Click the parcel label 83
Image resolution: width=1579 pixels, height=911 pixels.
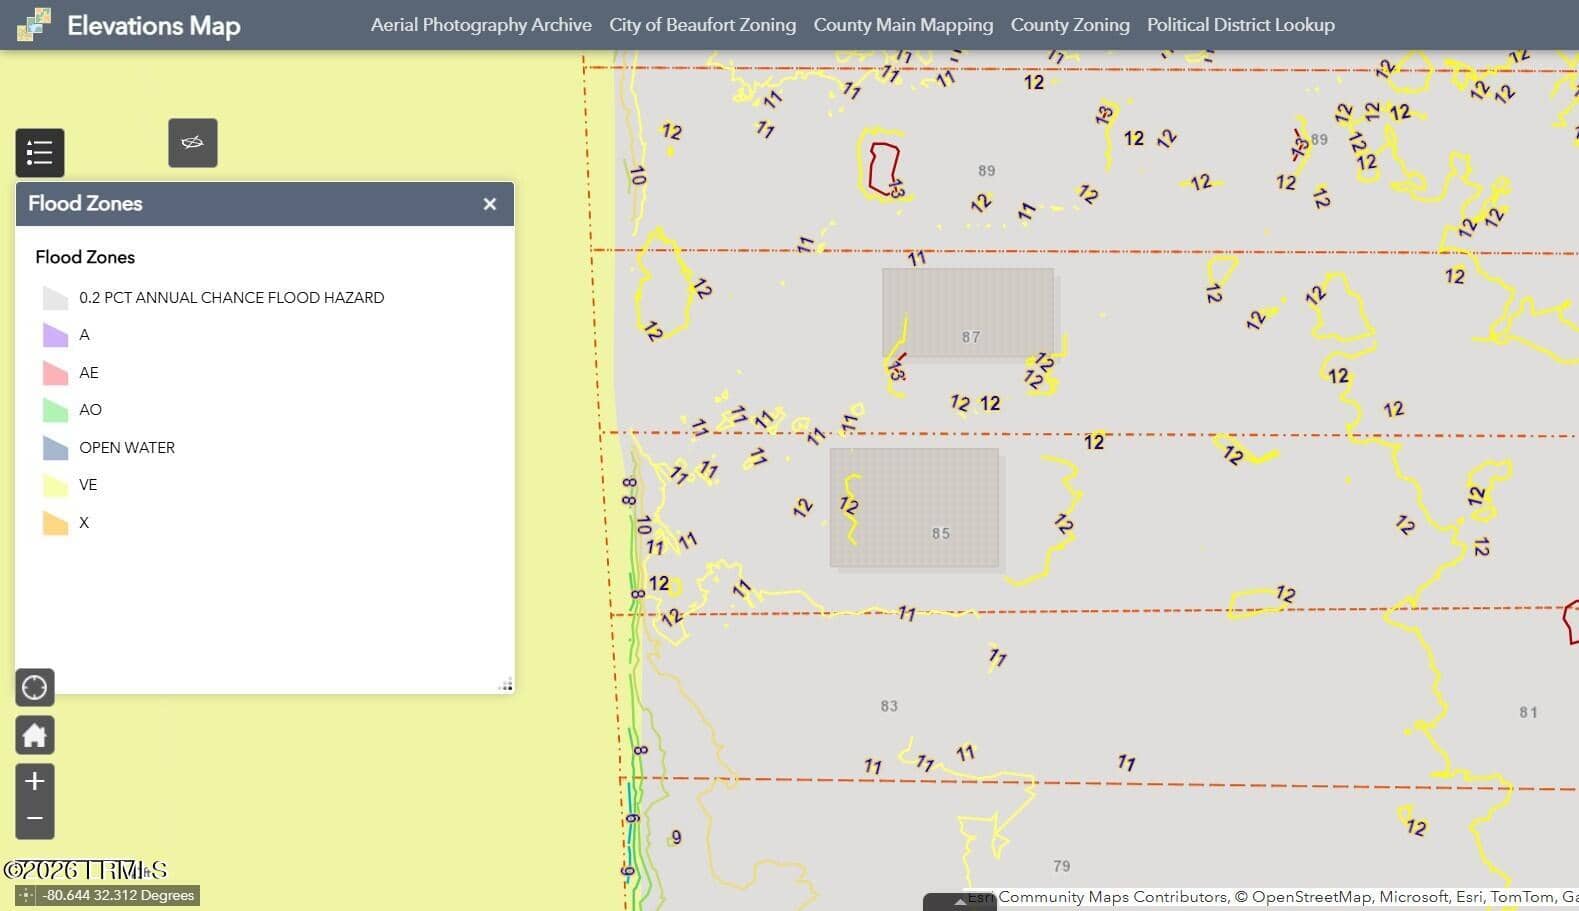coord(889,706)
